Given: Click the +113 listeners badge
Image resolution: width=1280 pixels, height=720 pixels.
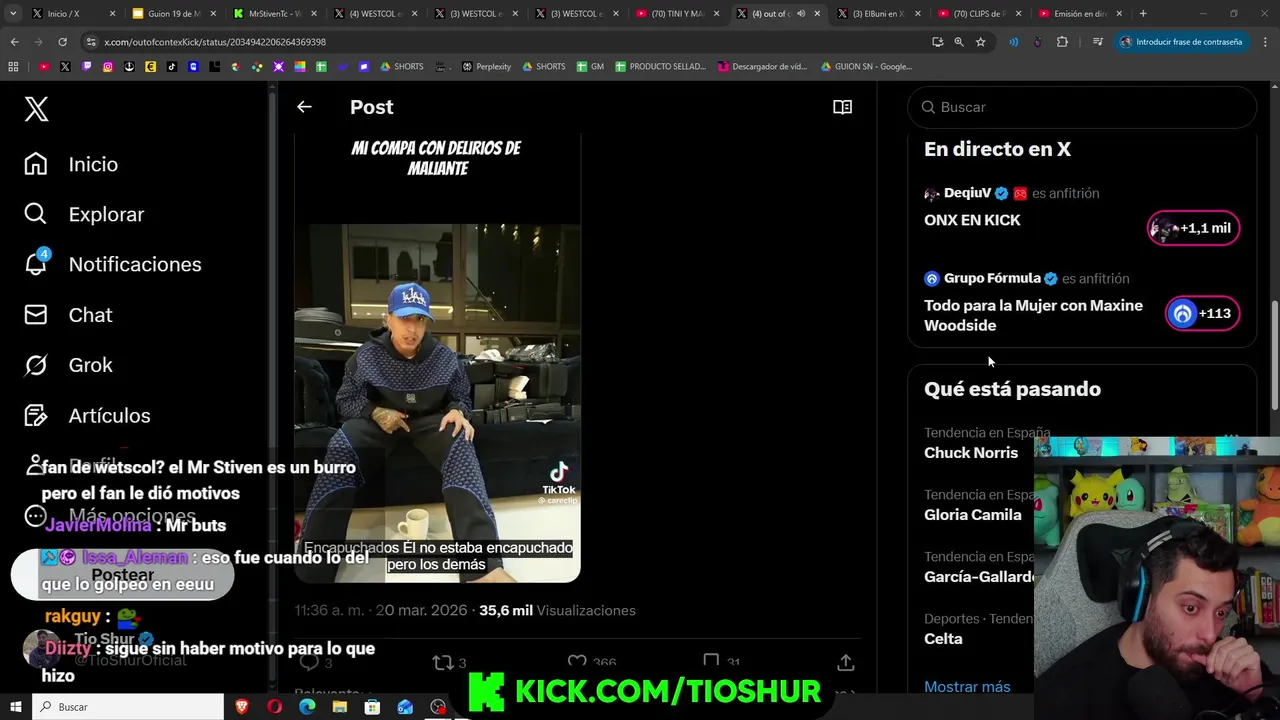Looking at the screenshot, I should (1203, 313).
